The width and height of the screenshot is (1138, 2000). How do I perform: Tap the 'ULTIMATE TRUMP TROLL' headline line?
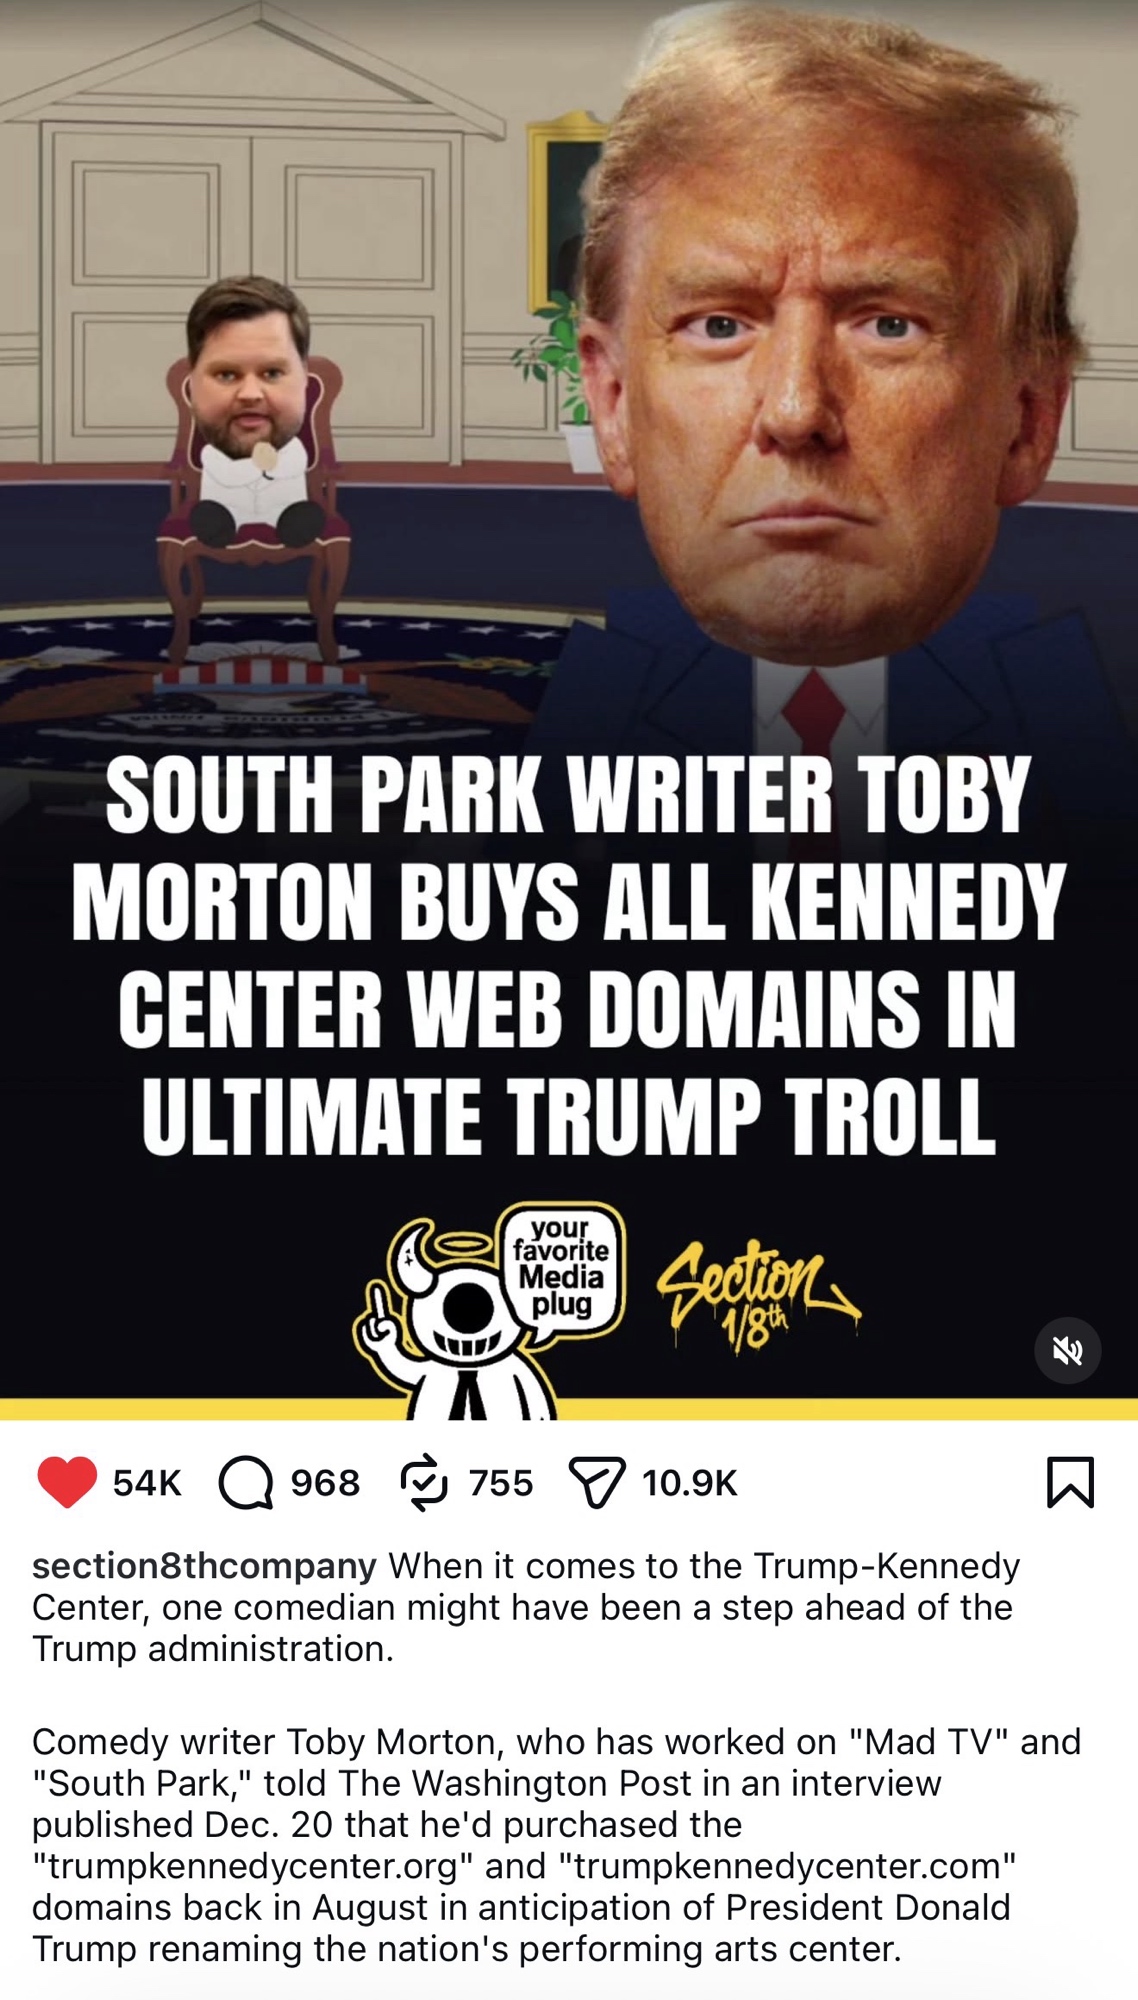pos(569,1117)
